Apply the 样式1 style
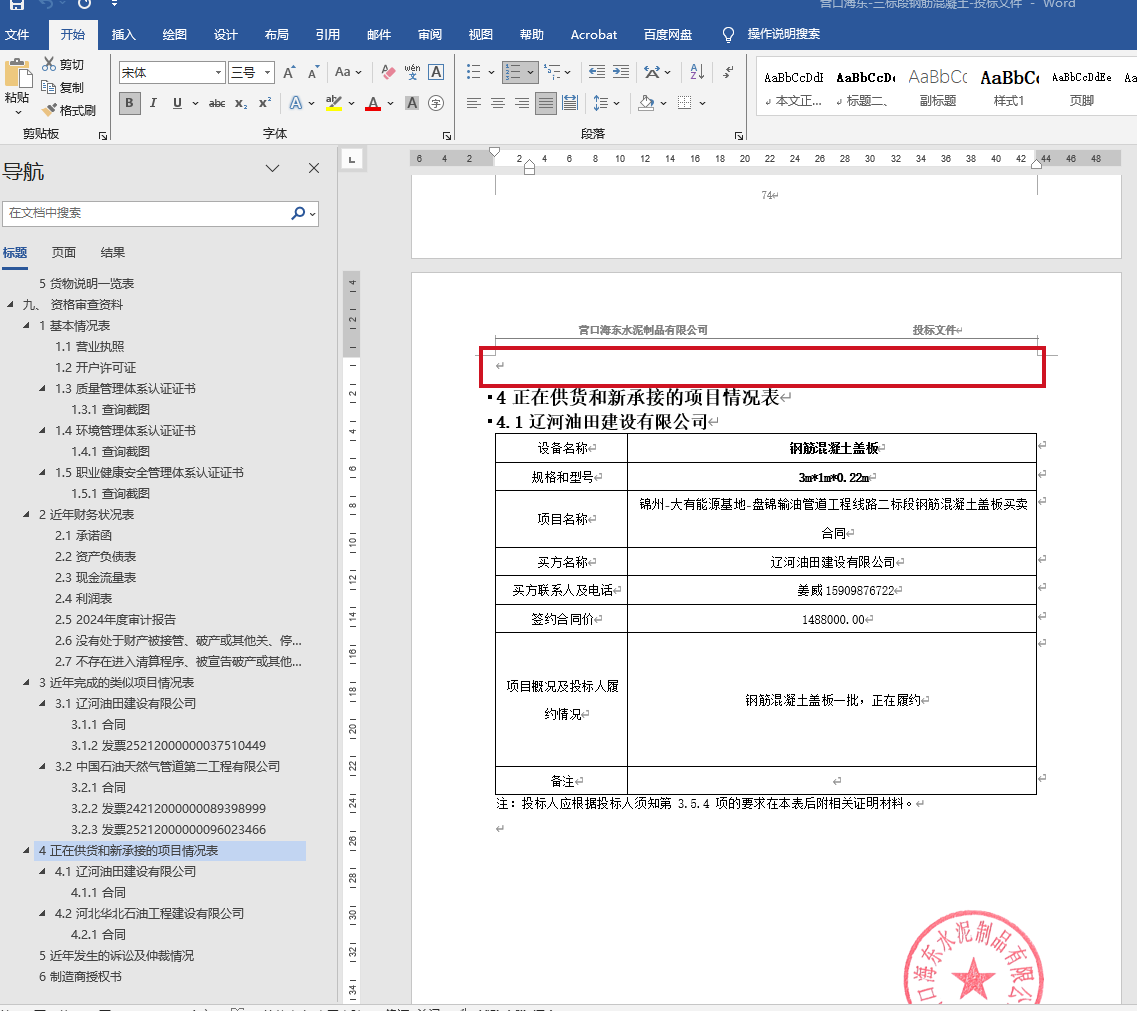Screen dimensions: 1137x1011 tap(1009, 87)
